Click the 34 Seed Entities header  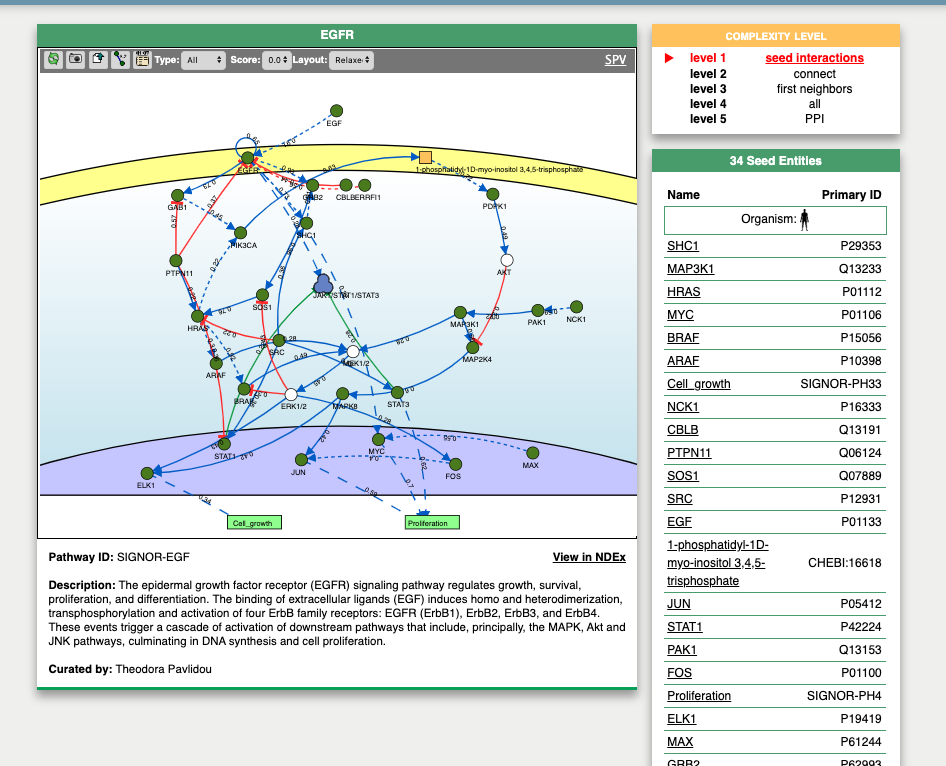[x=776, y=160]
